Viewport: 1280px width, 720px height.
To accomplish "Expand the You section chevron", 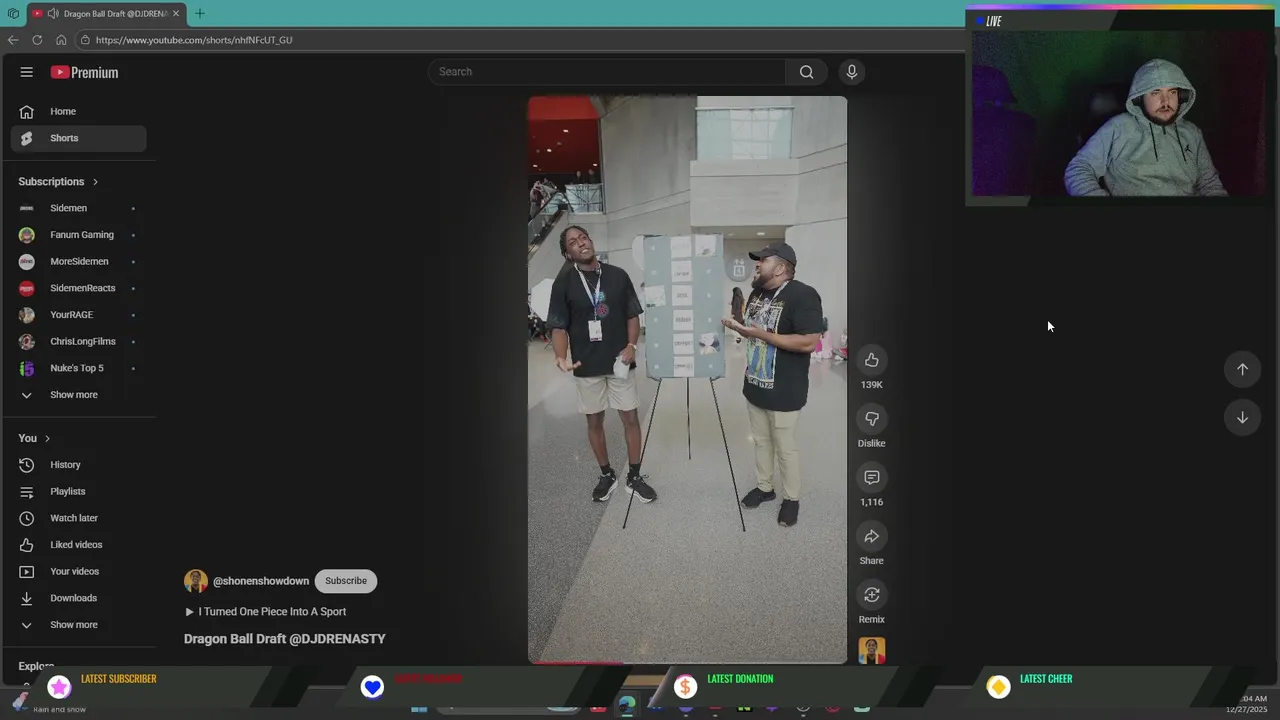I will pos(47,439).
